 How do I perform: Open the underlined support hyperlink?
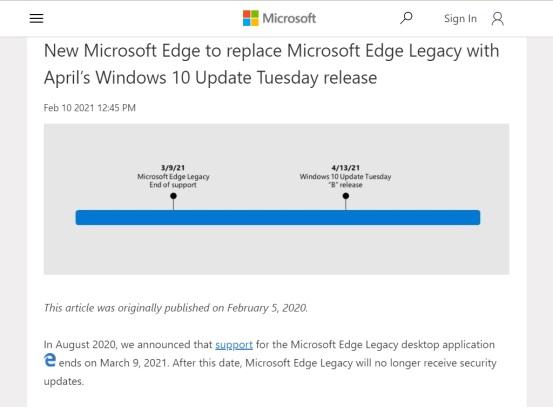(x=234, y=345)
